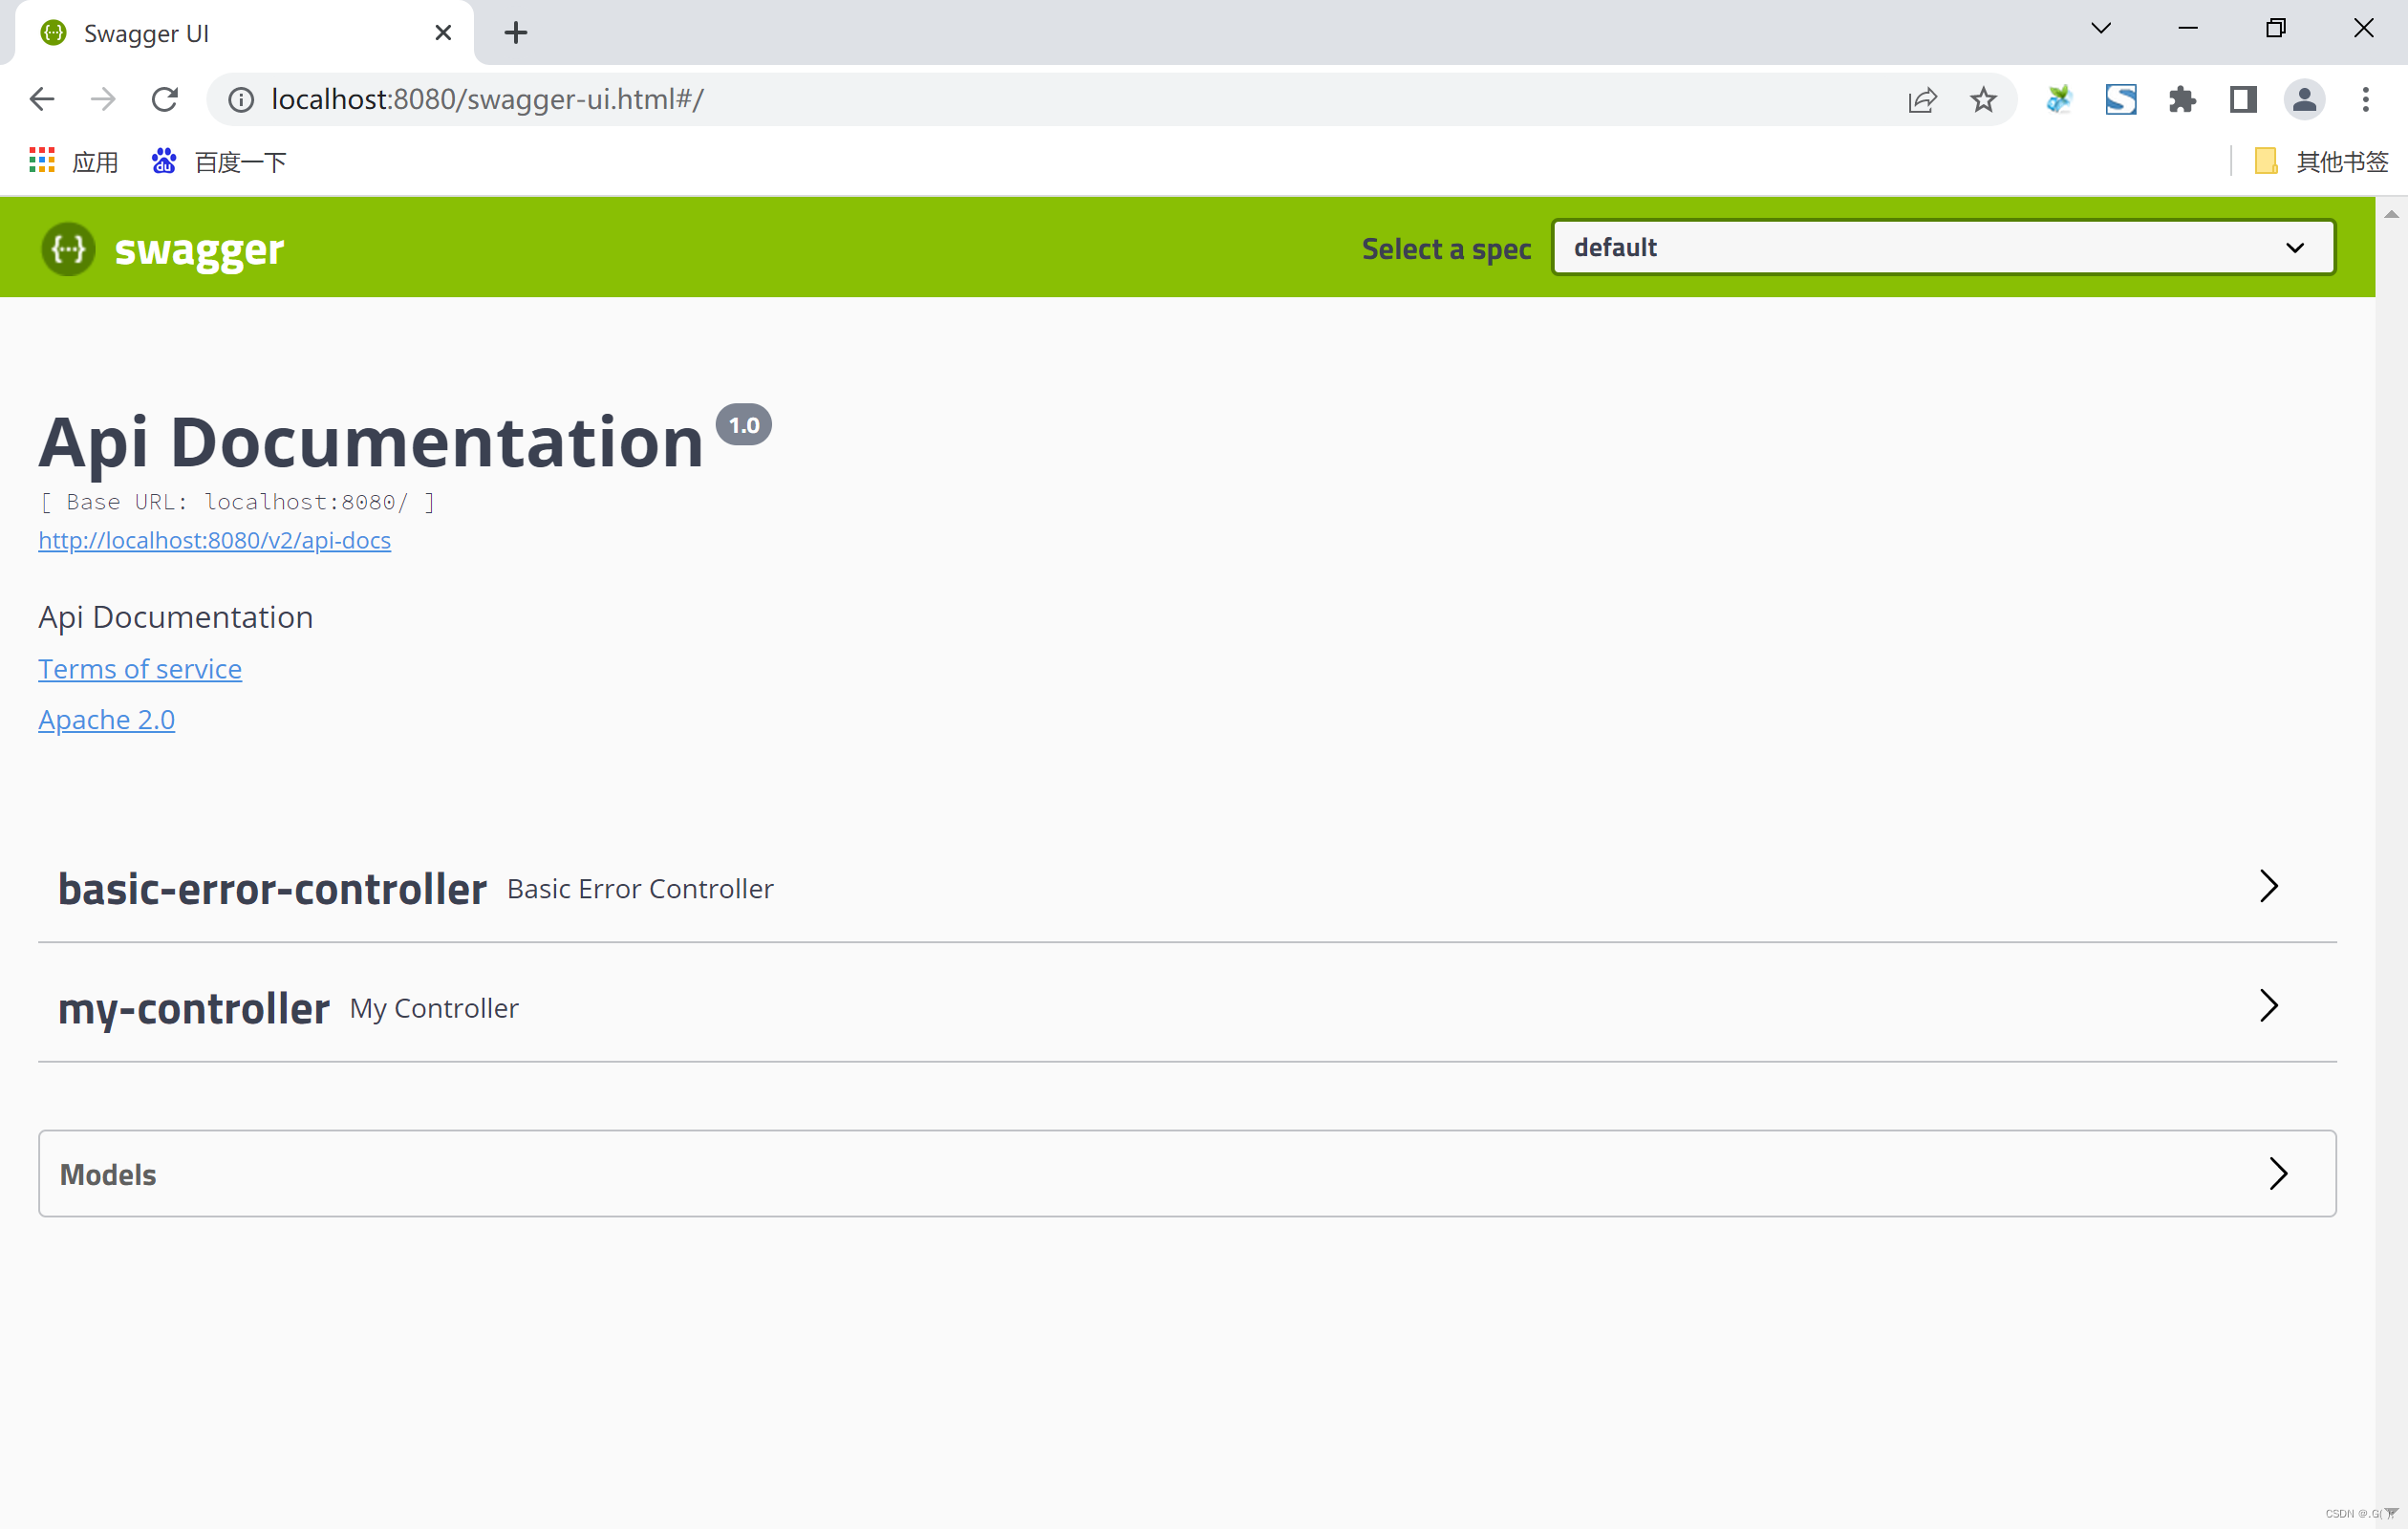Open the pinwheel extension icon
2408x1529 pixels.
click(x=2059, y=99)
